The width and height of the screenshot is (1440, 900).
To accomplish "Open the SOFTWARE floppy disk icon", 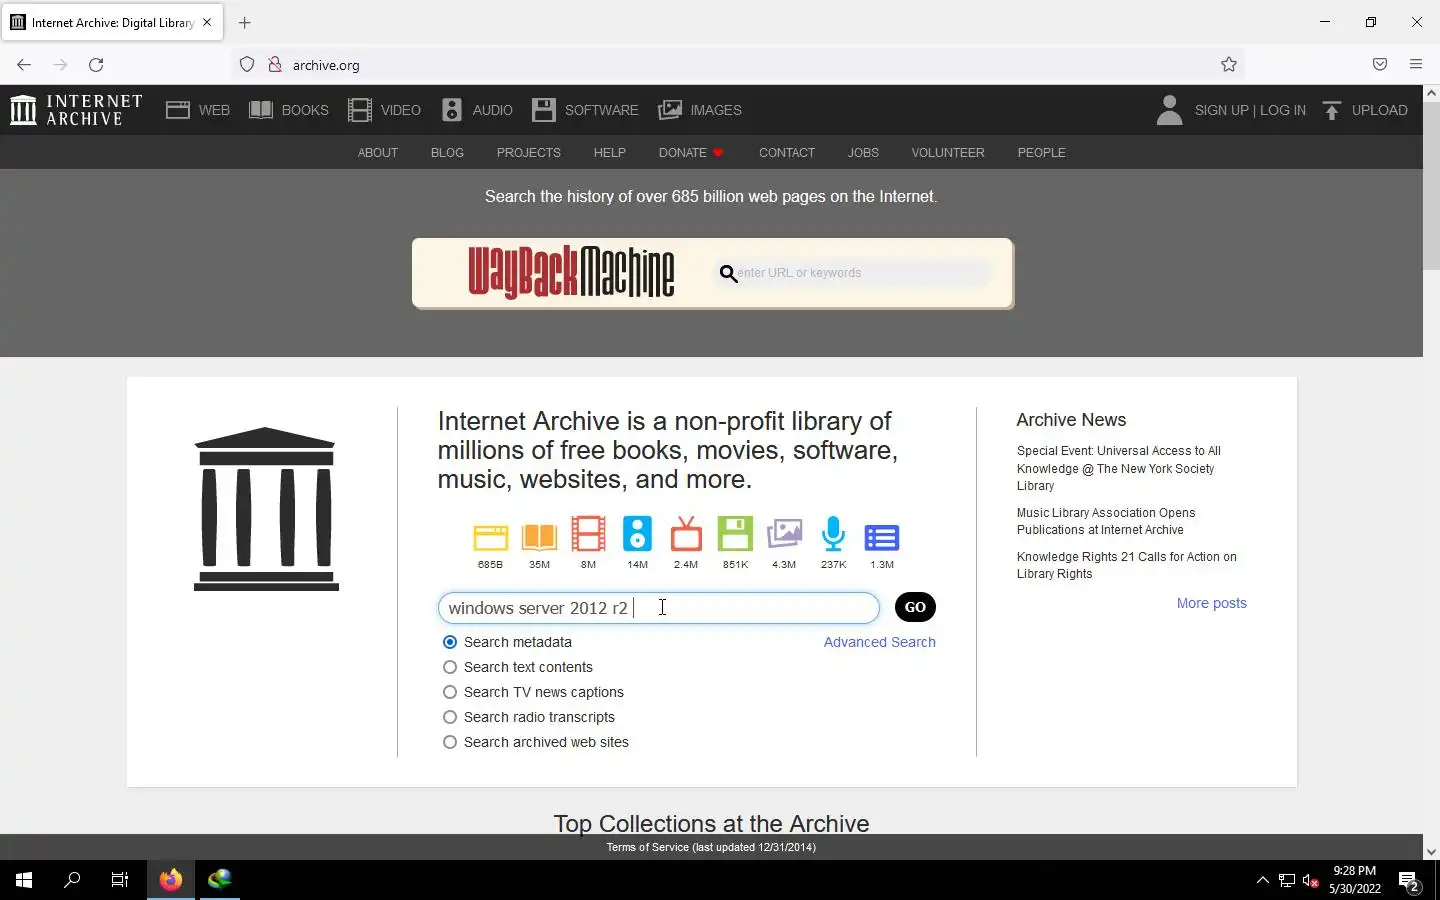I will (x=544, y=110).
